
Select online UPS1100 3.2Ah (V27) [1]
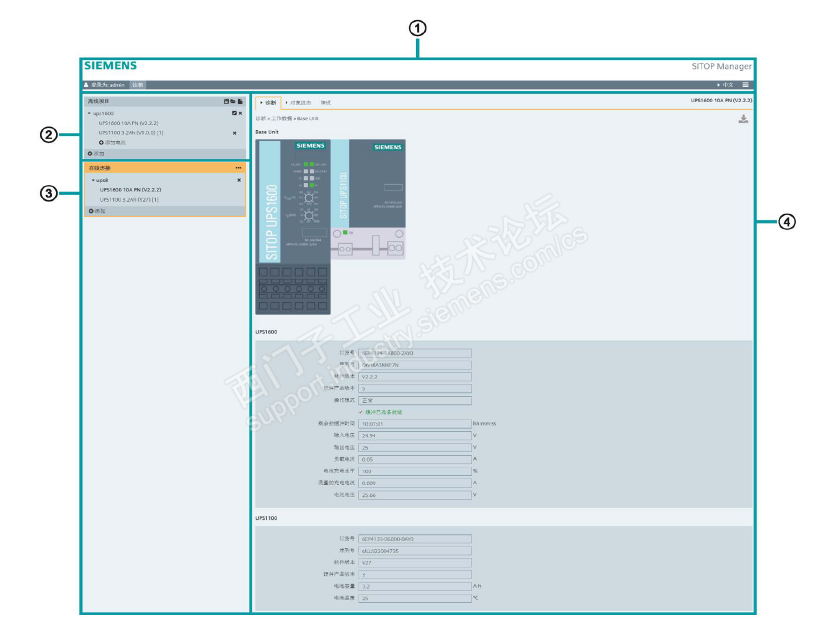[x=129, y=200]
